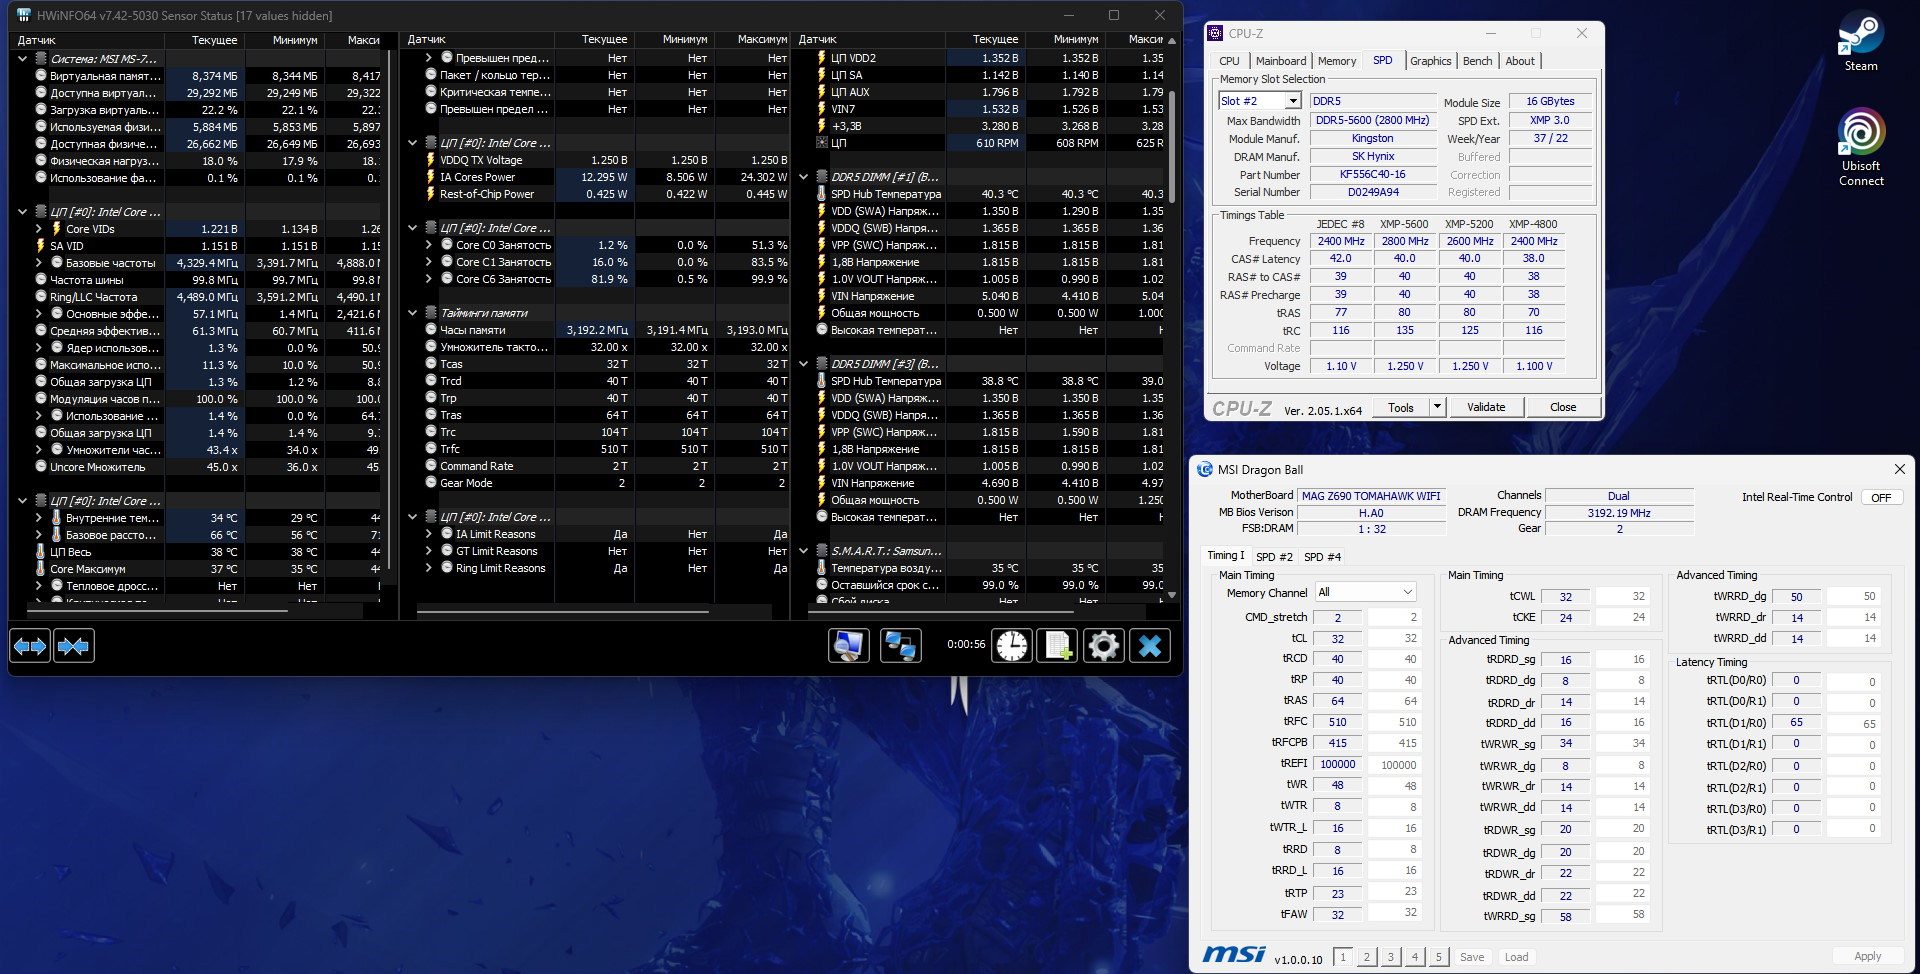Viewport: 1920px width, 974px height.
Task: Open the CPU-Z About tab
Action: (1520, 61)
